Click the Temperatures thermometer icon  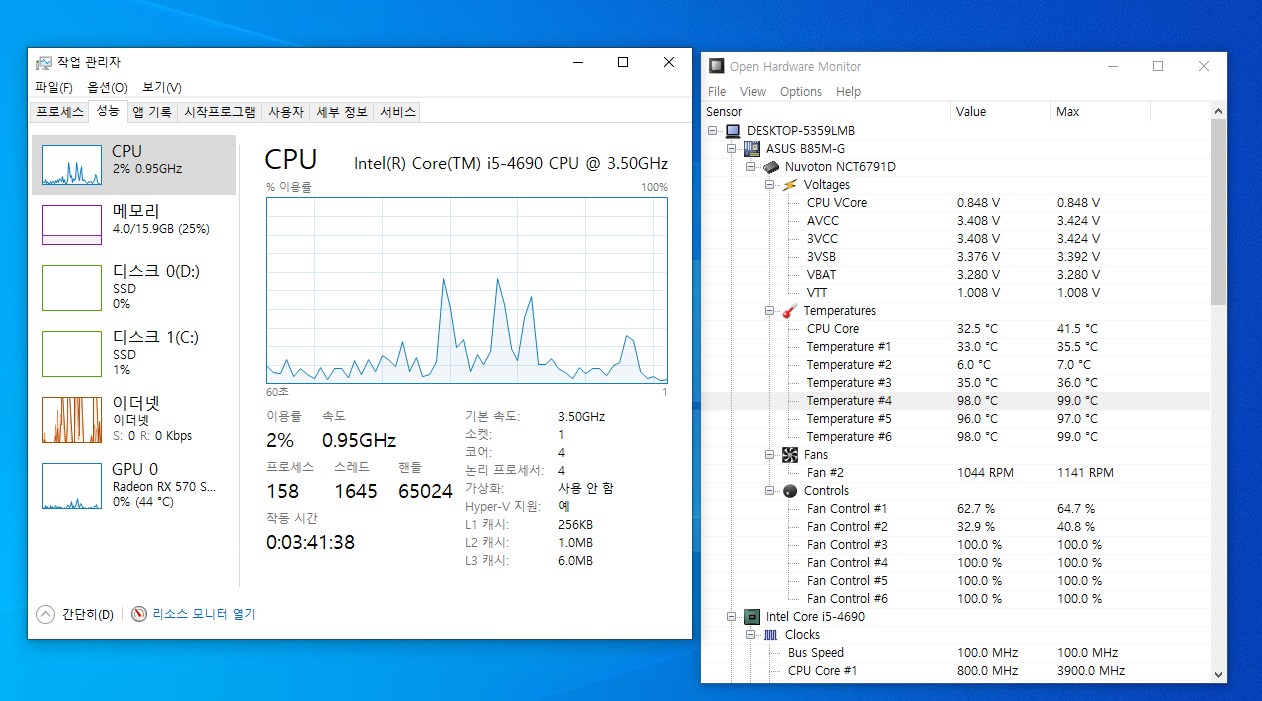pos(790,311)
